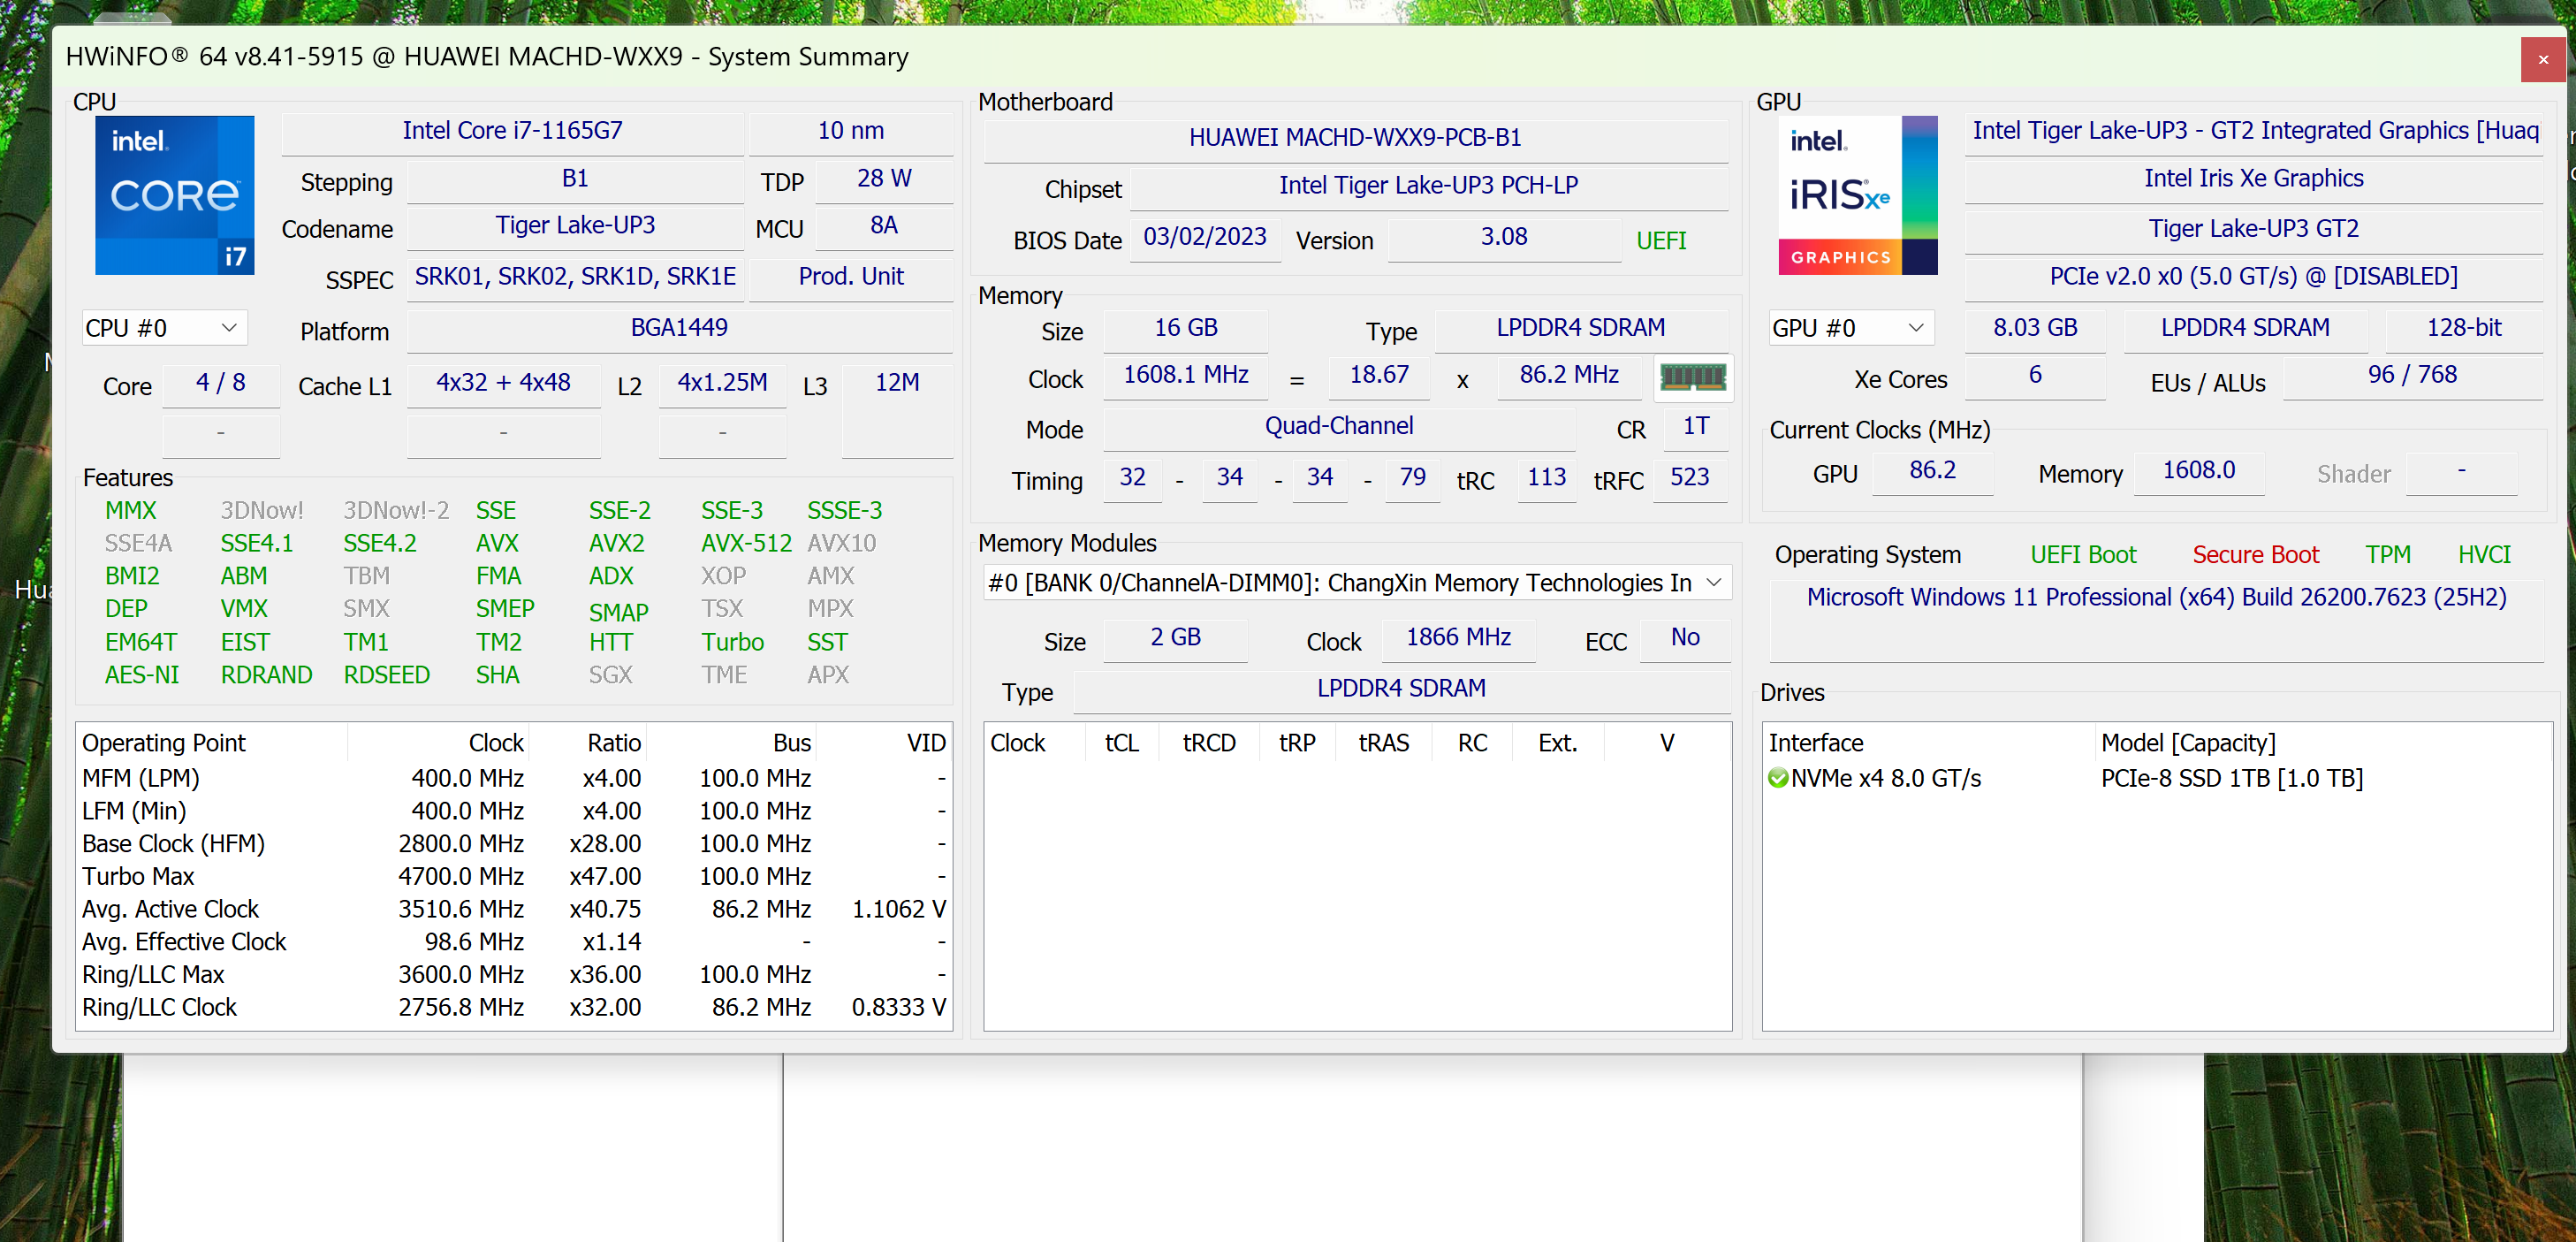
Task: Click the red Secure Boot indicator
Action: coord(2256,555)
